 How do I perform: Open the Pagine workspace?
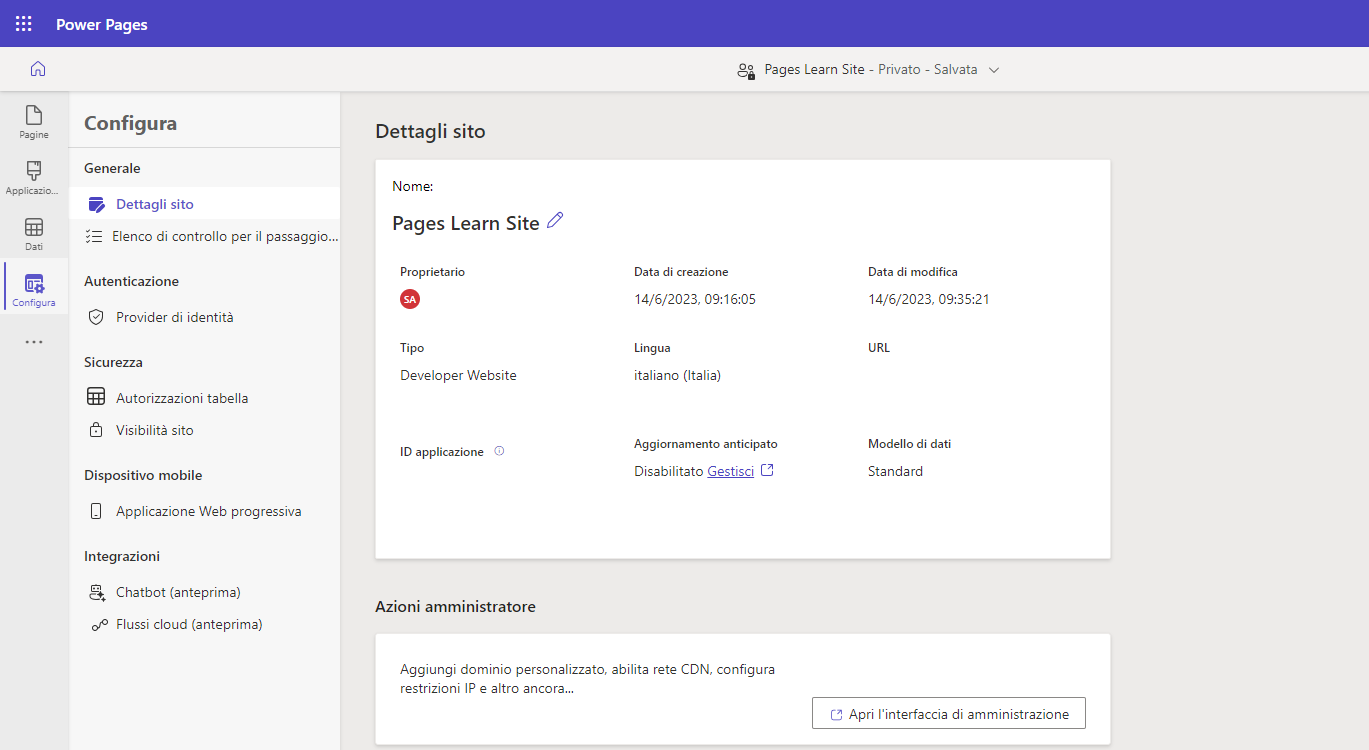tap(34, 122)
